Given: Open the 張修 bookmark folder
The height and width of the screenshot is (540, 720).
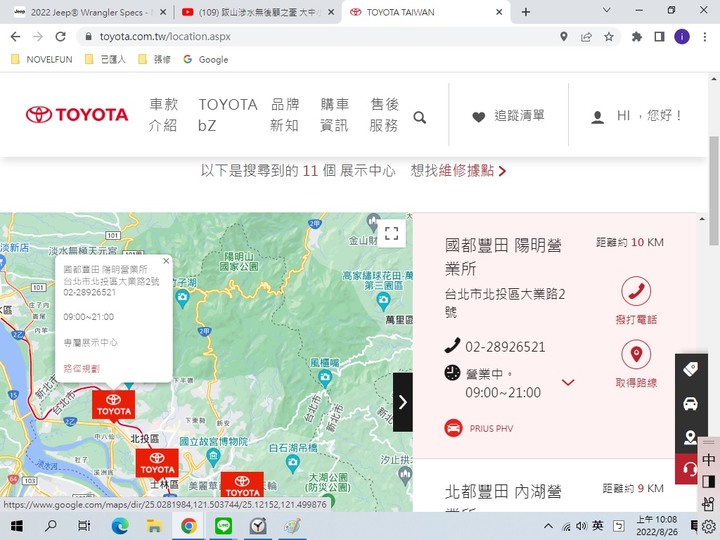Looking at the screenshot, I should 155,59.
